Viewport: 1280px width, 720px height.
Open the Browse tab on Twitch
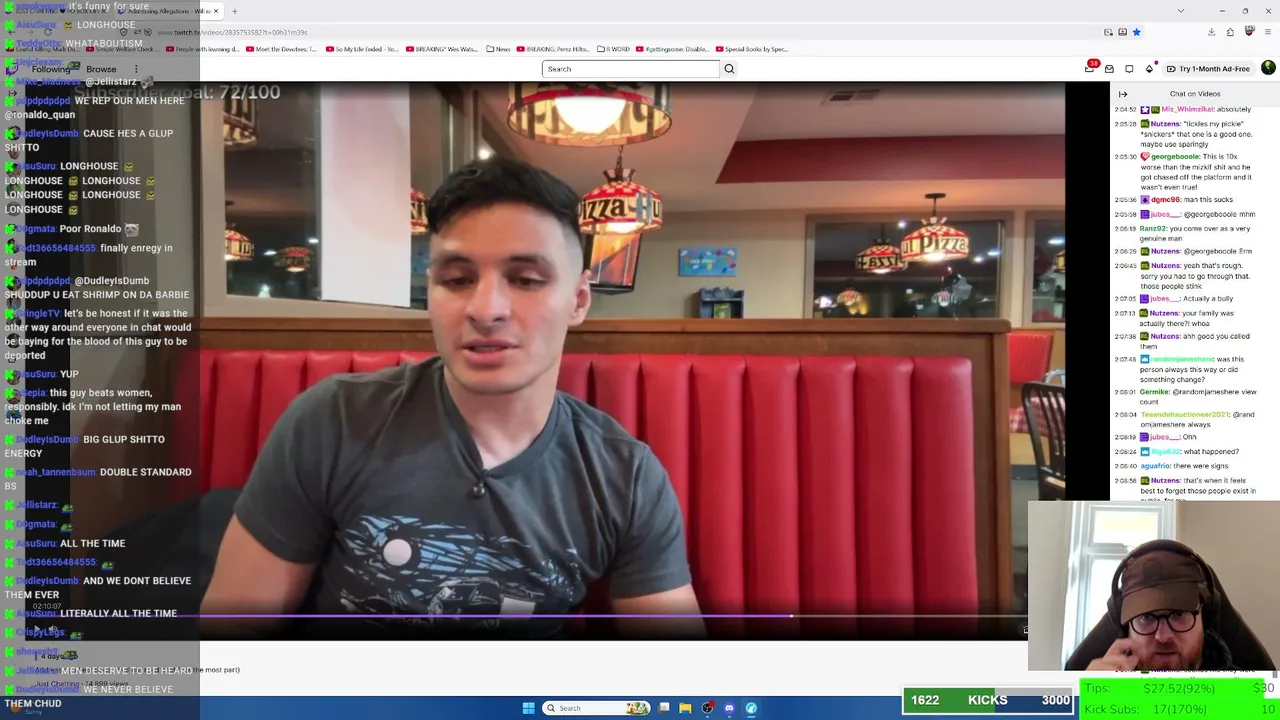(101, 69)
